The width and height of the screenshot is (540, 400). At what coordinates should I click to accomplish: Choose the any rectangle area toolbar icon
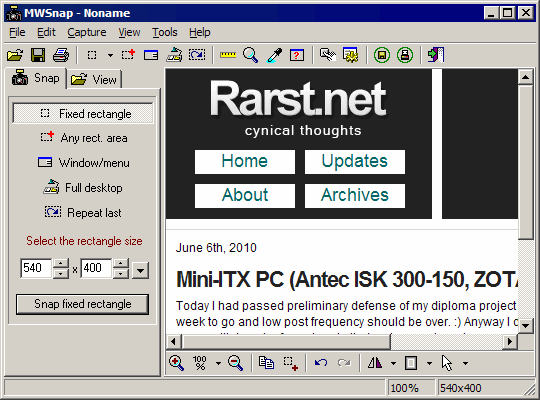point(128,55)
